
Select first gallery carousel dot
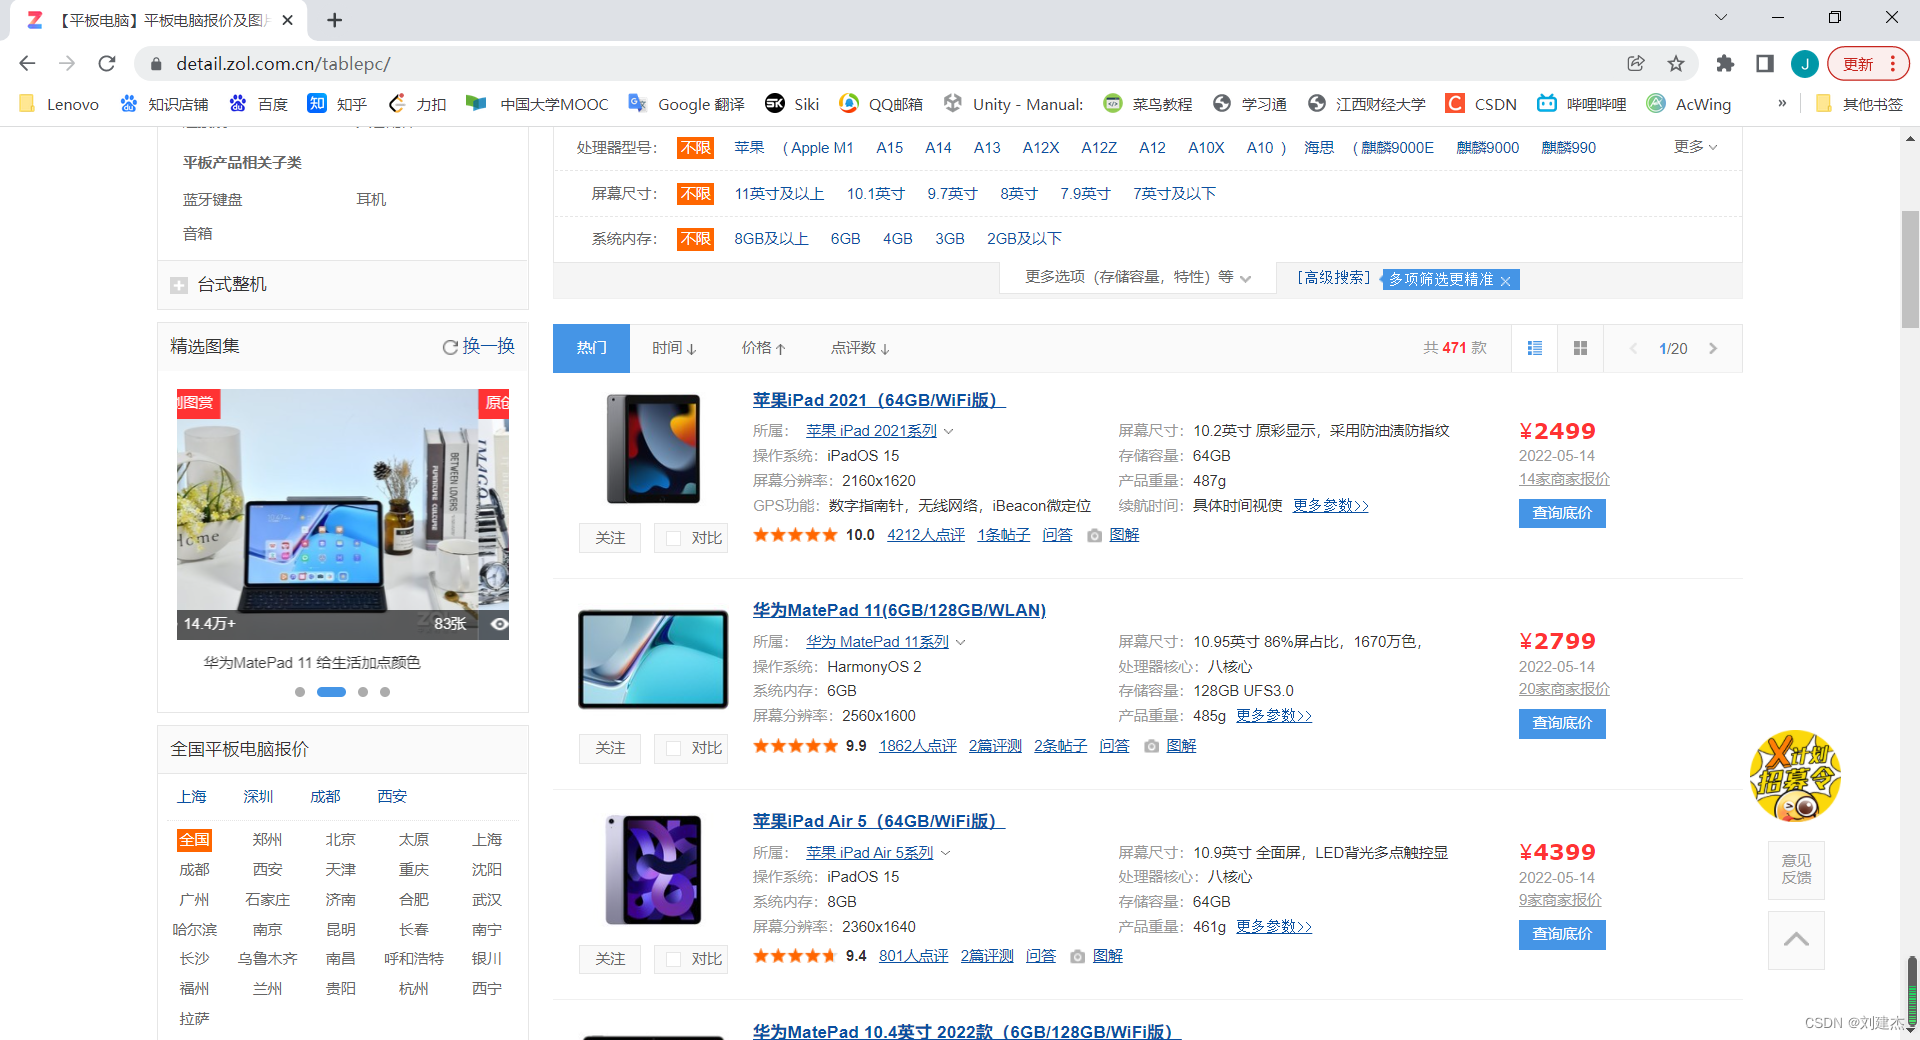point(300,692)
